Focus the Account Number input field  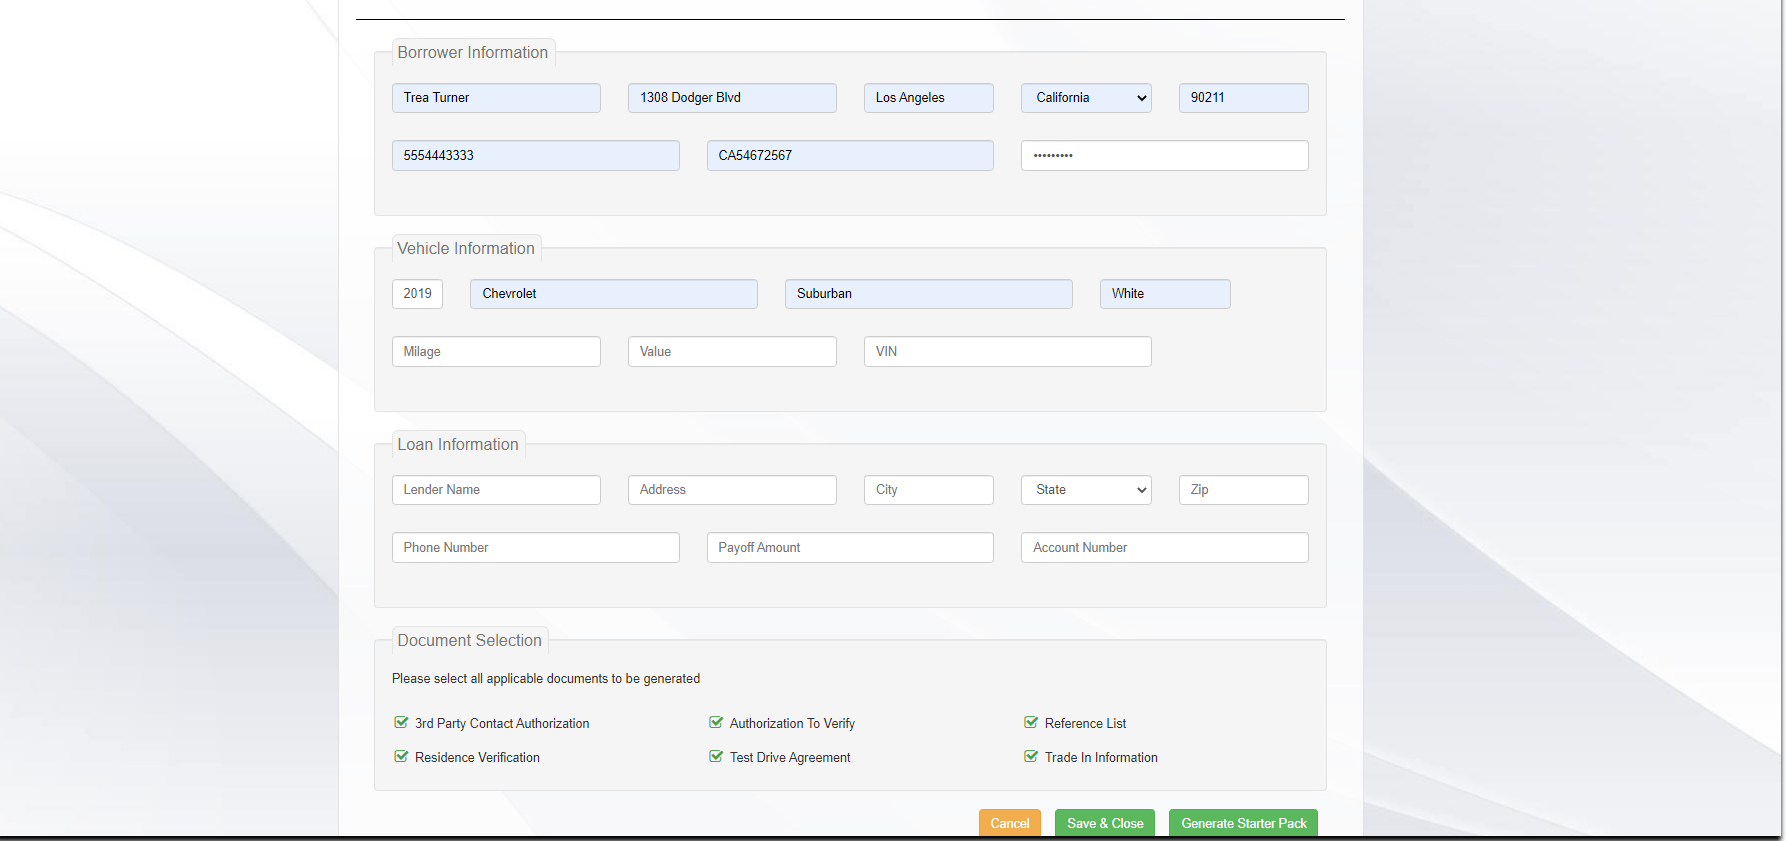point(1165,548)
